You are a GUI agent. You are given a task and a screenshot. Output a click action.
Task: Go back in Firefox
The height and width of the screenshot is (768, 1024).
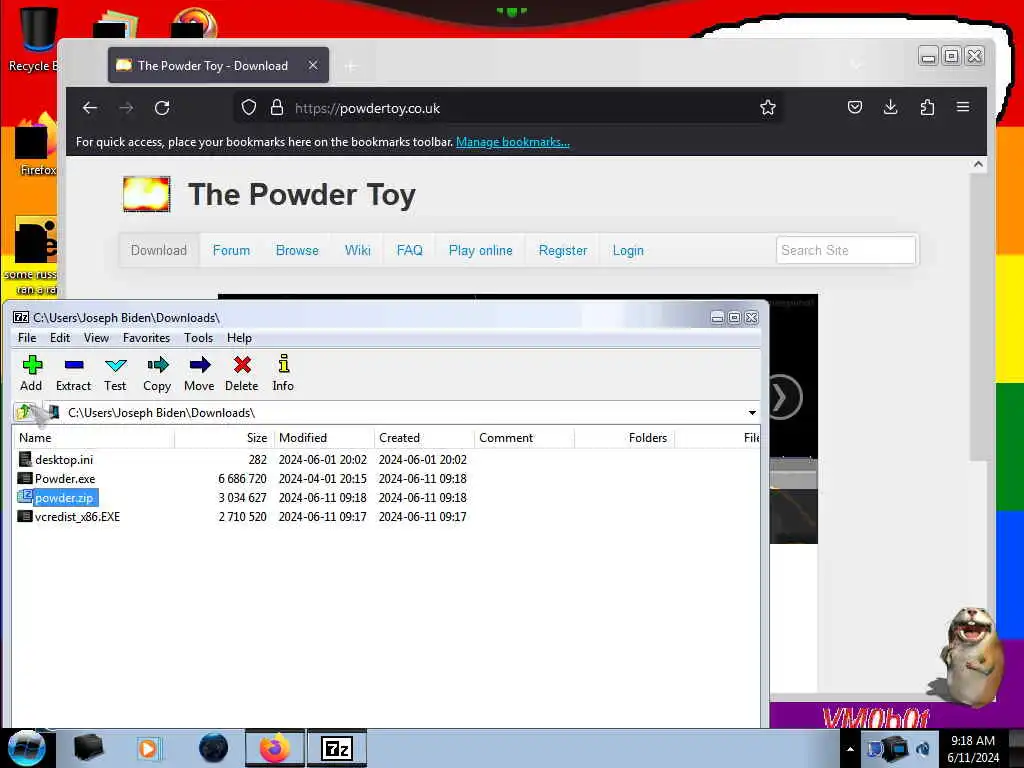[90, 108]
